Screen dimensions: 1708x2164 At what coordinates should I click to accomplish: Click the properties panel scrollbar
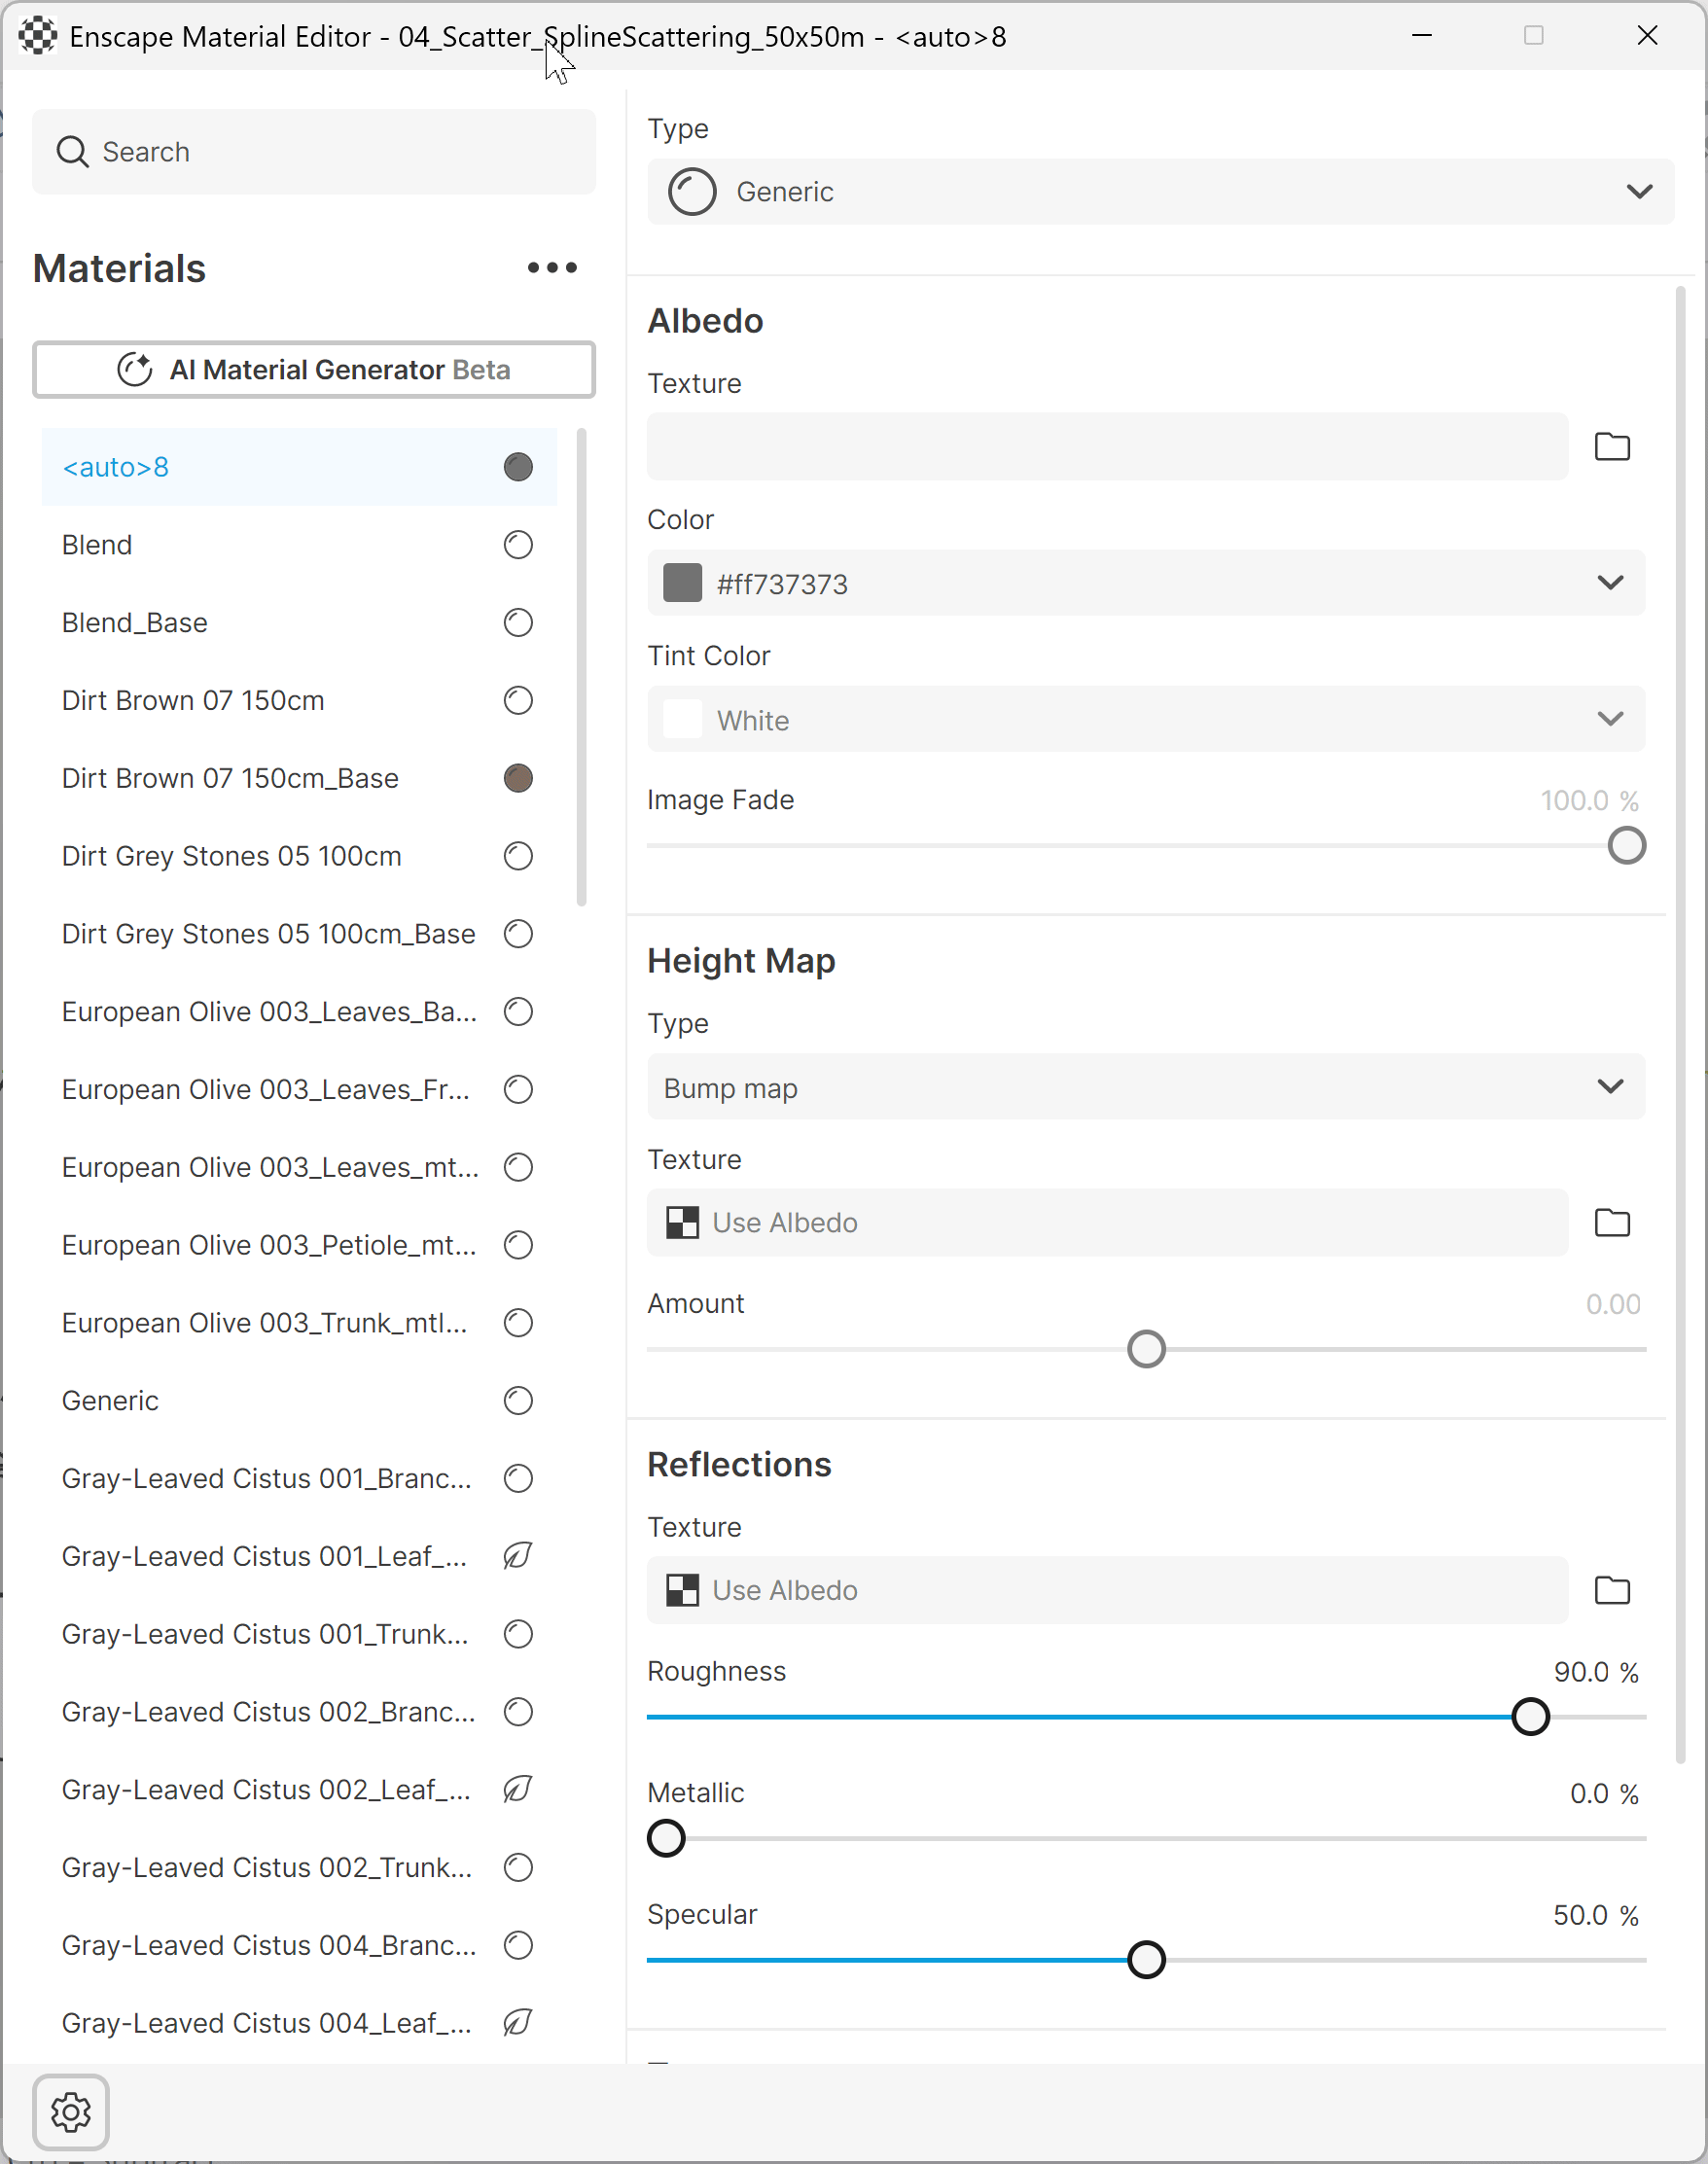pos(1681,1025)
